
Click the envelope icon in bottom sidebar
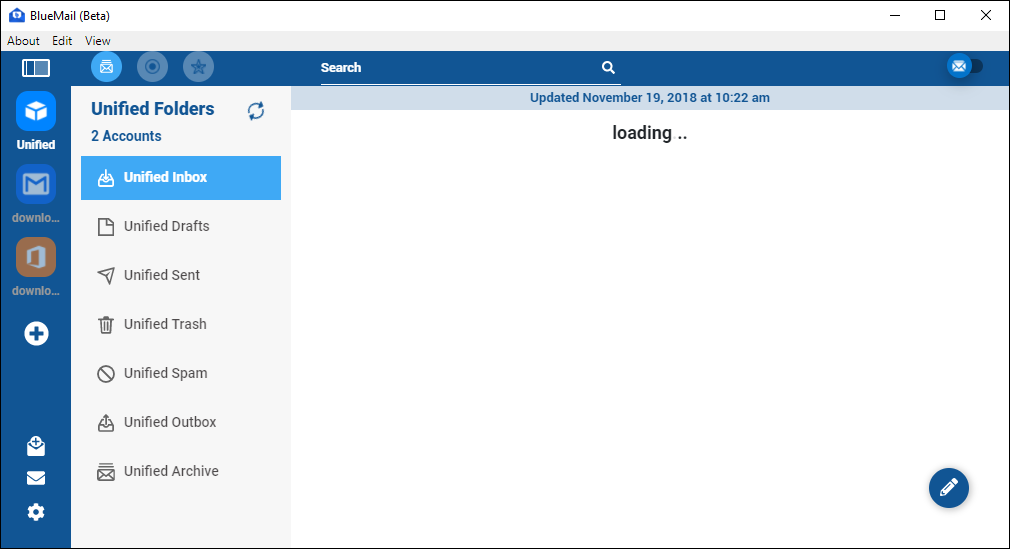36,478
